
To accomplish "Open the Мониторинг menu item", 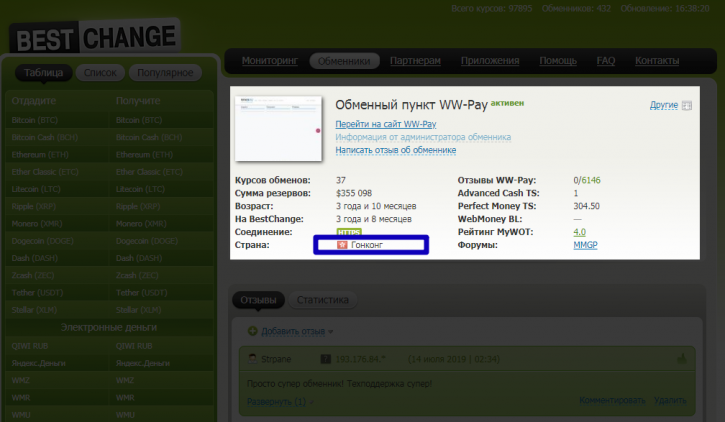I will tap(270, 61).
